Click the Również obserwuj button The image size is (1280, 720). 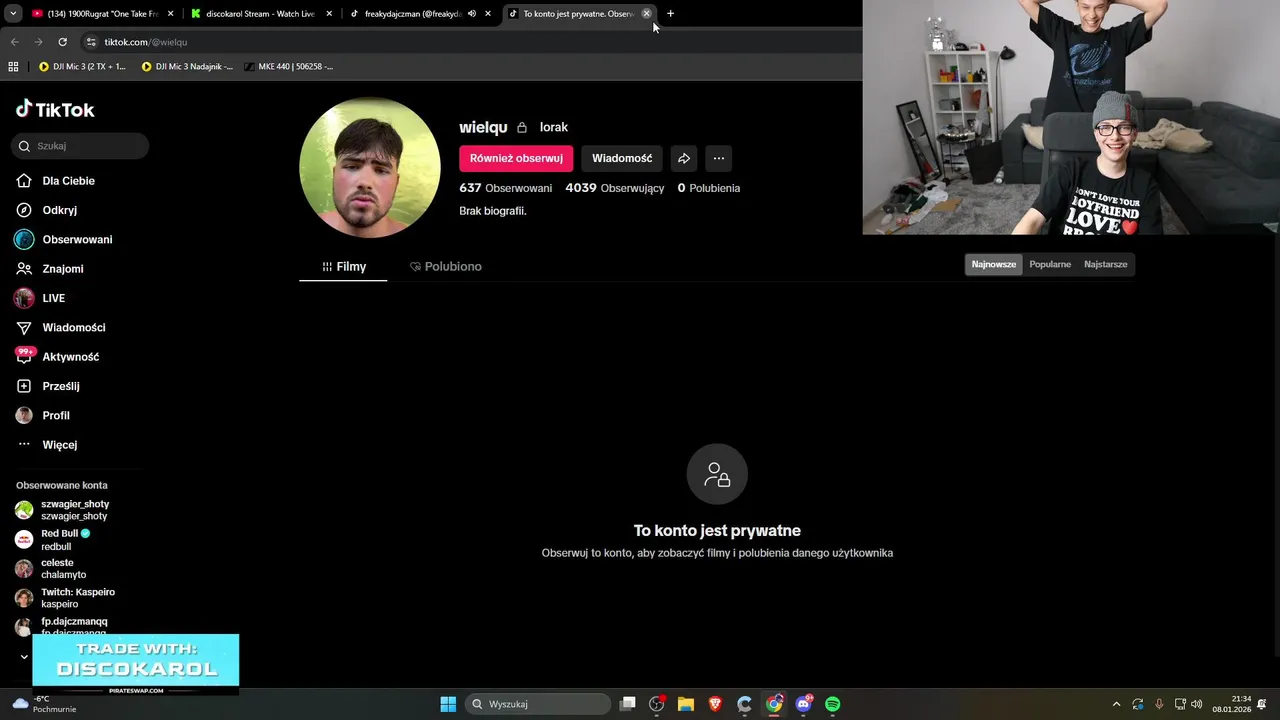516,158
